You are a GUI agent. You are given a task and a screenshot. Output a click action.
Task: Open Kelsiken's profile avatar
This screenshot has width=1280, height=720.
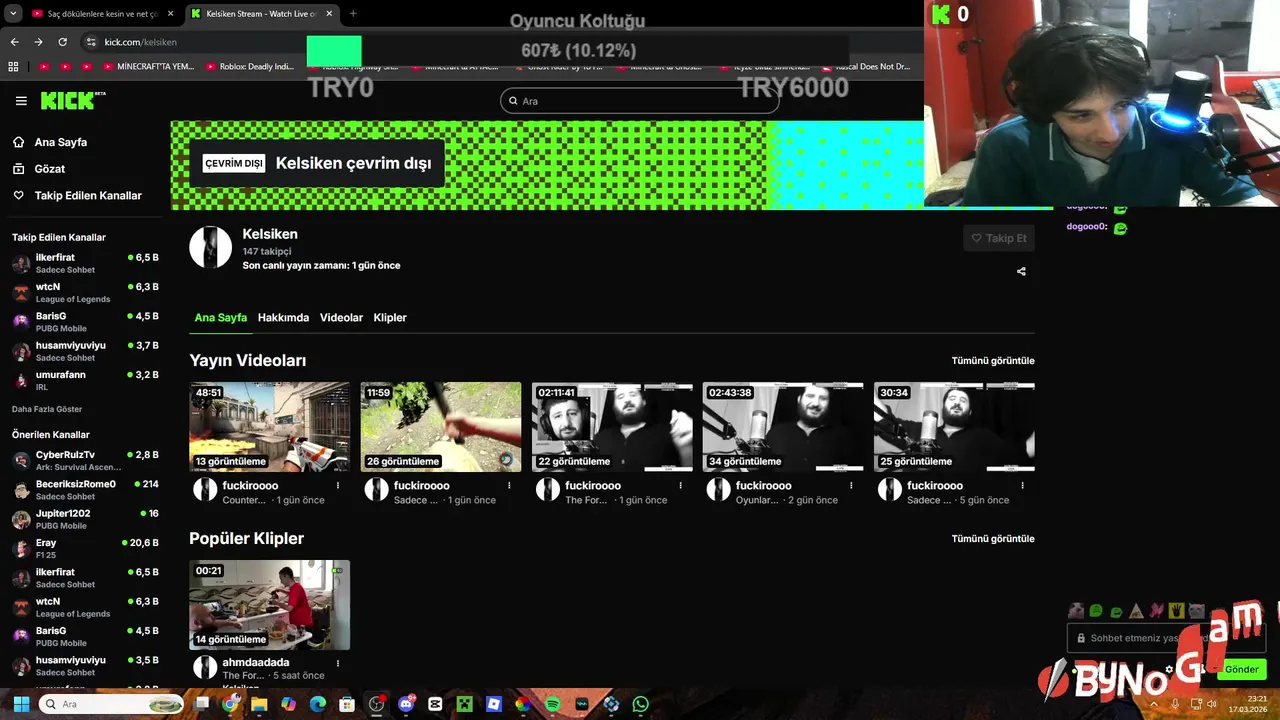point(210,247)
